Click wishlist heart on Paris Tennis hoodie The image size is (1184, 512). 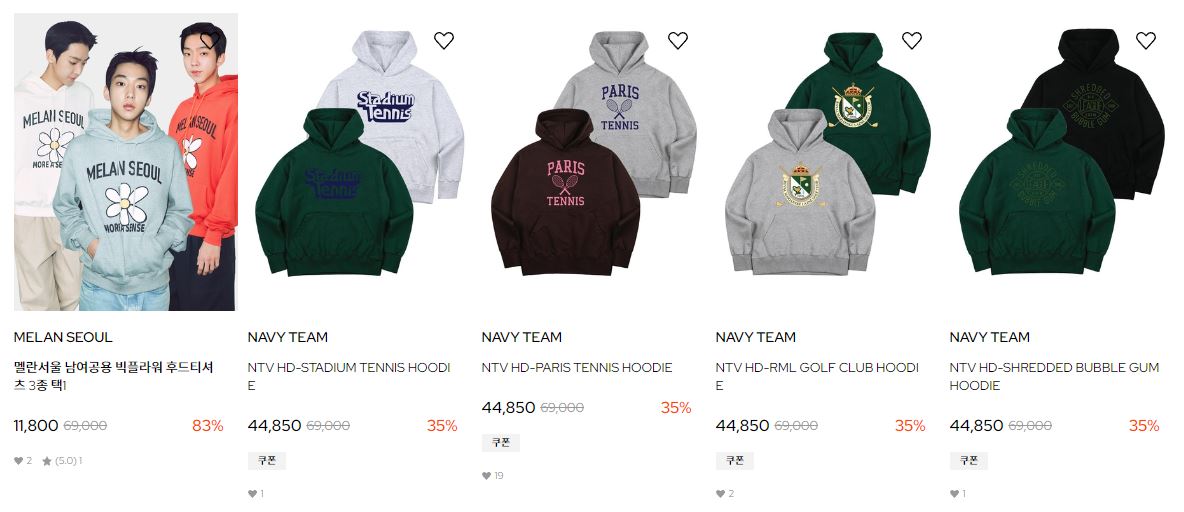click(x=678, y=41)
